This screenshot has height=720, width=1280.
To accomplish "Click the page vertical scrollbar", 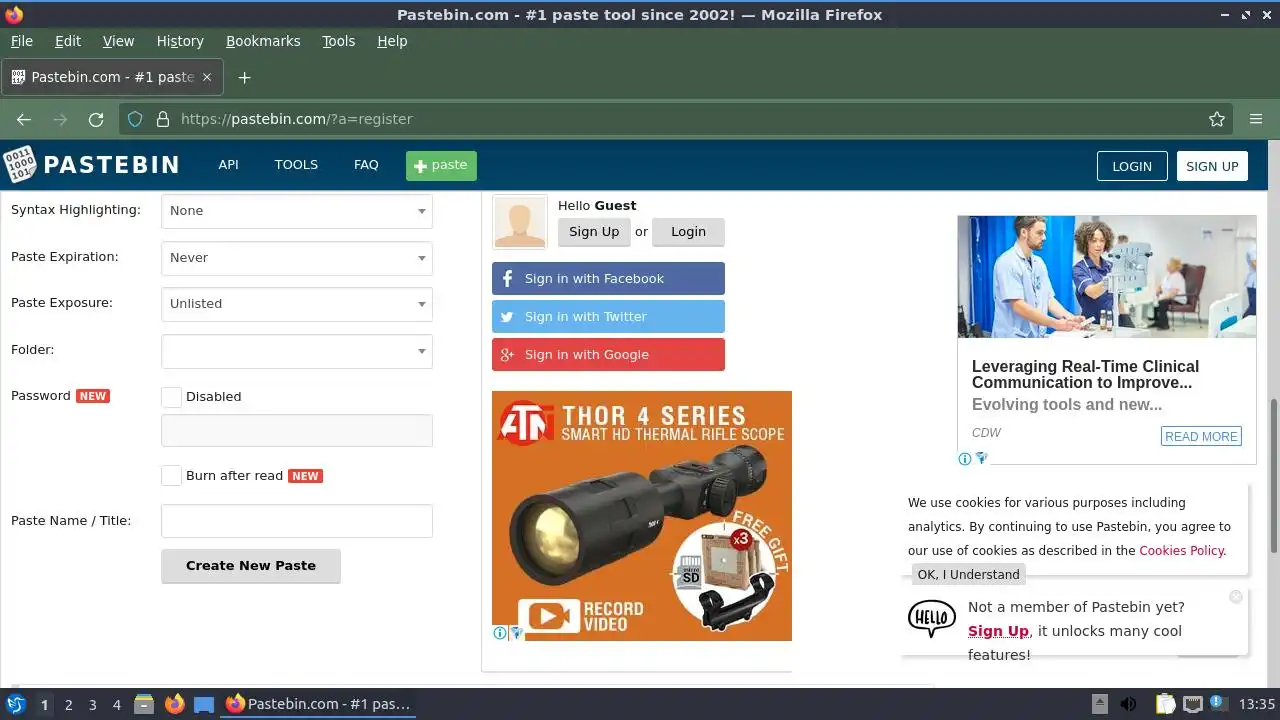I will (1273, 475).
